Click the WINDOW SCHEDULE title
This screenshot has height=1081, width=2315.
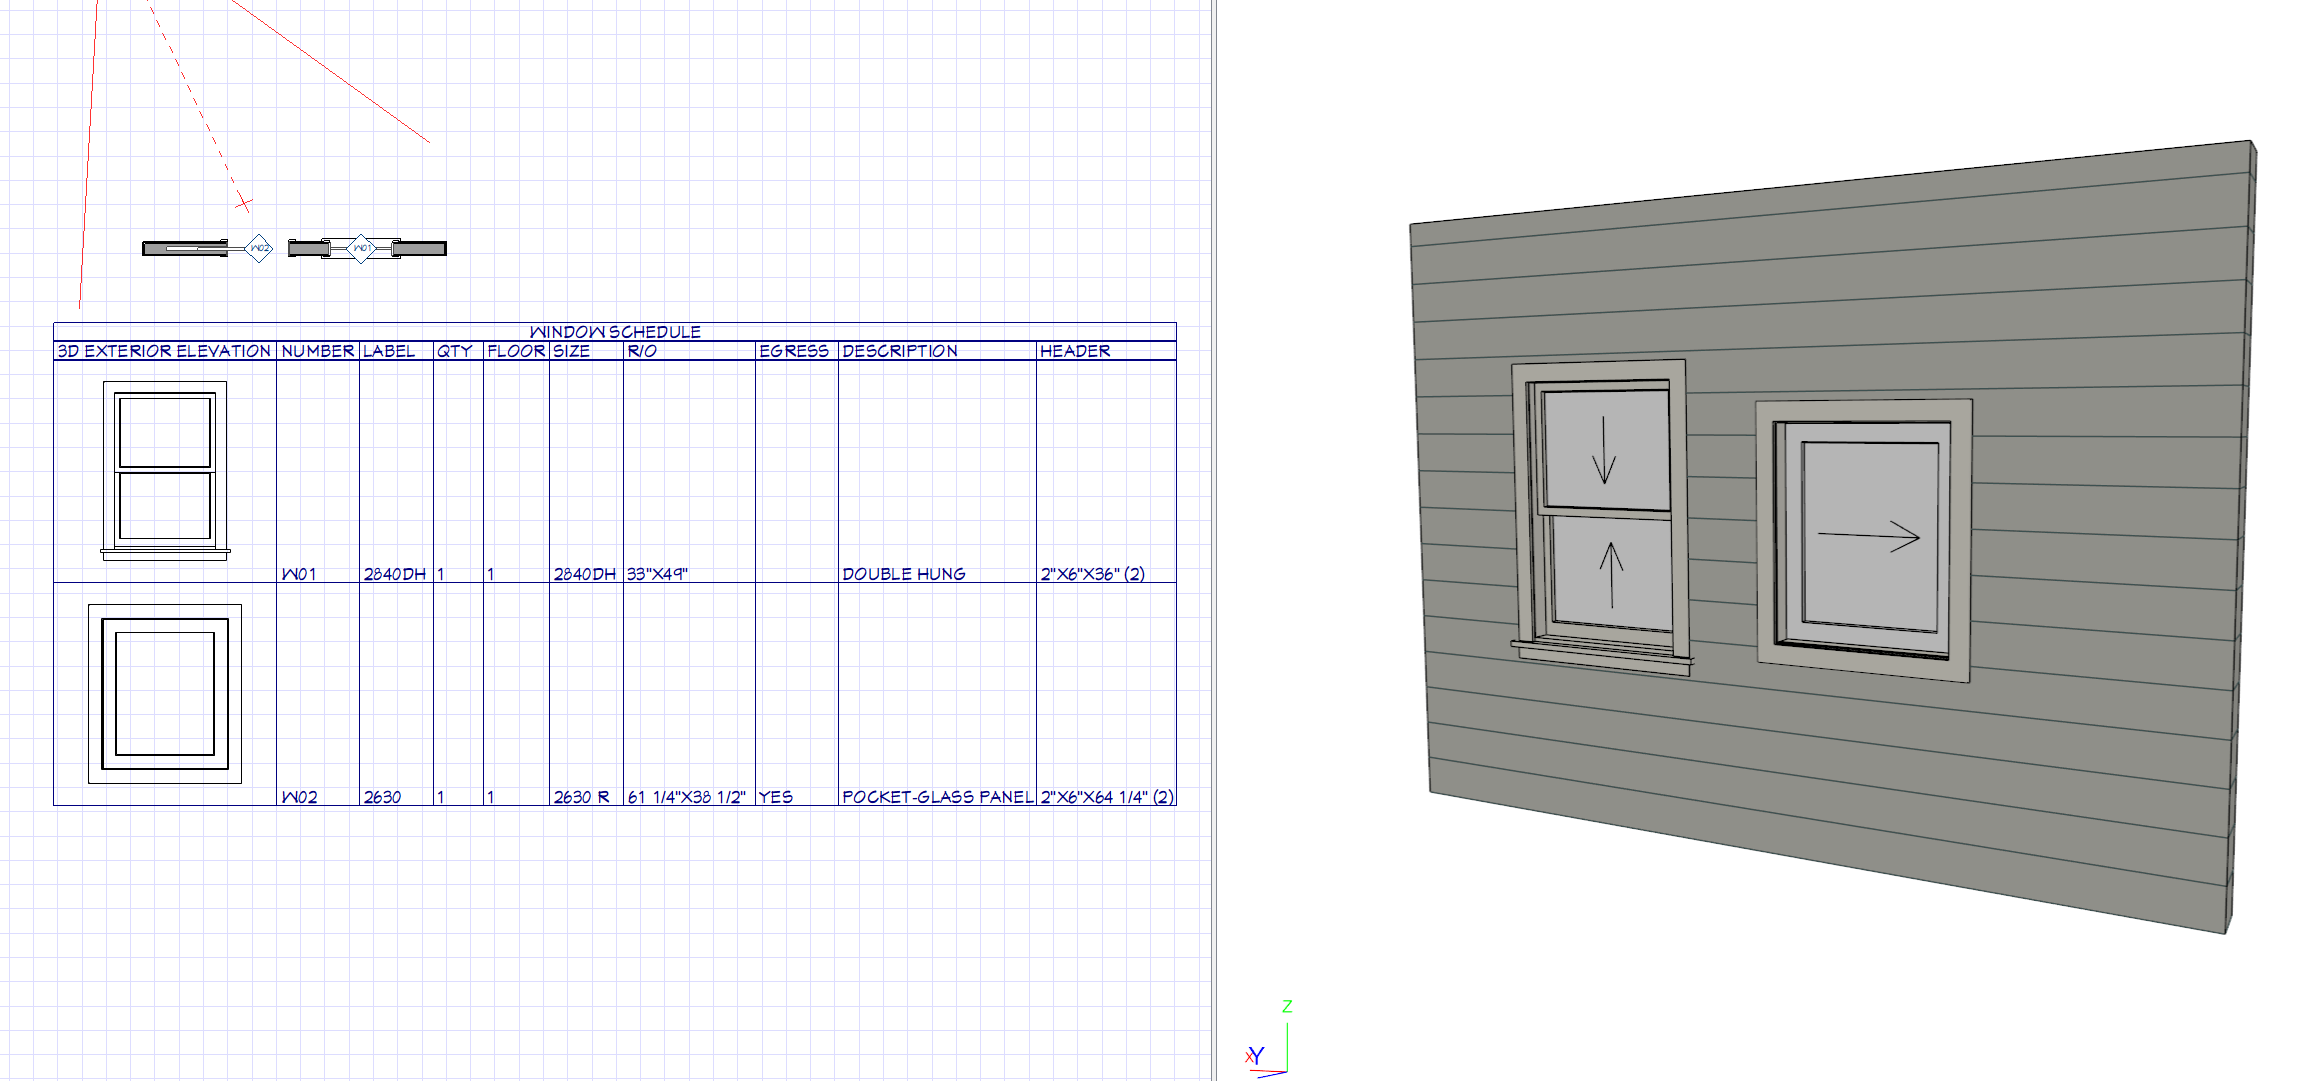tap(614, 332)
